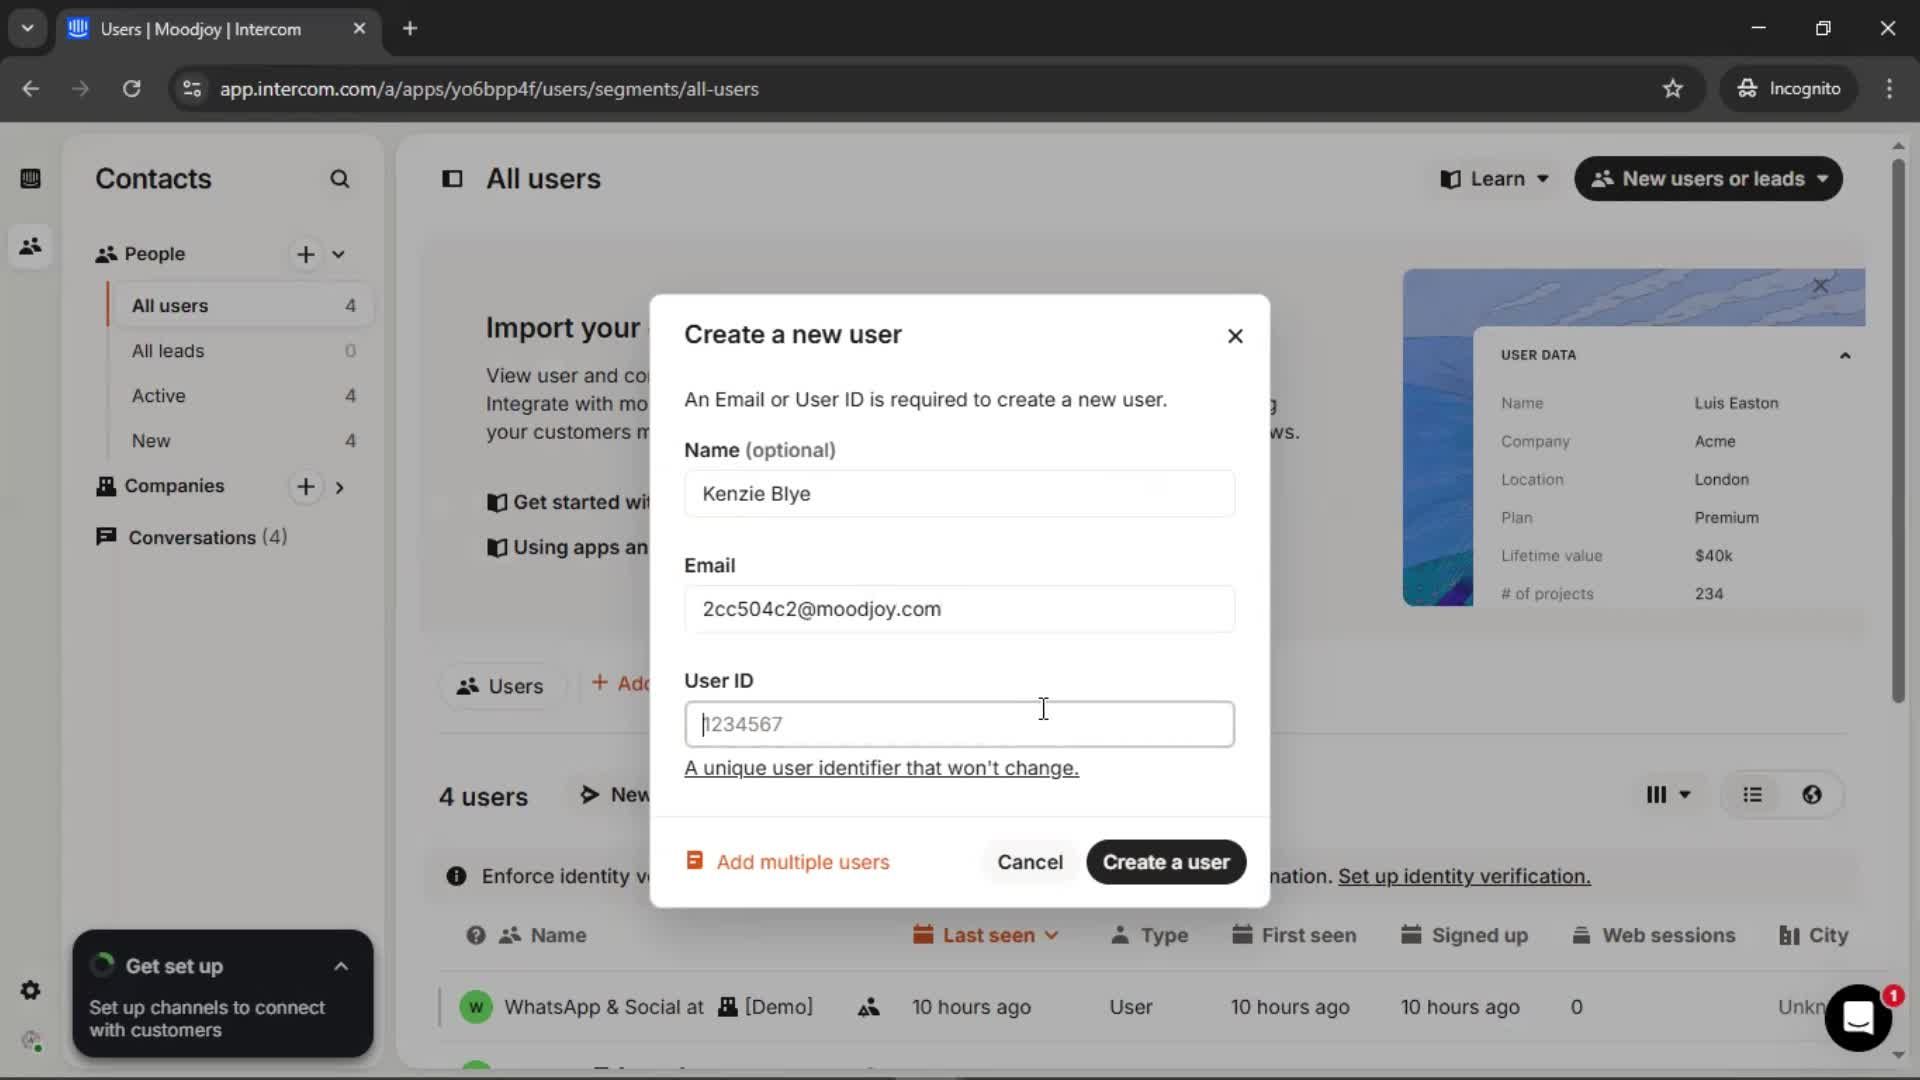Click the help question icon in table header
The image size is (1920, 1080).
pyautogui.click(x=476, y=935)
